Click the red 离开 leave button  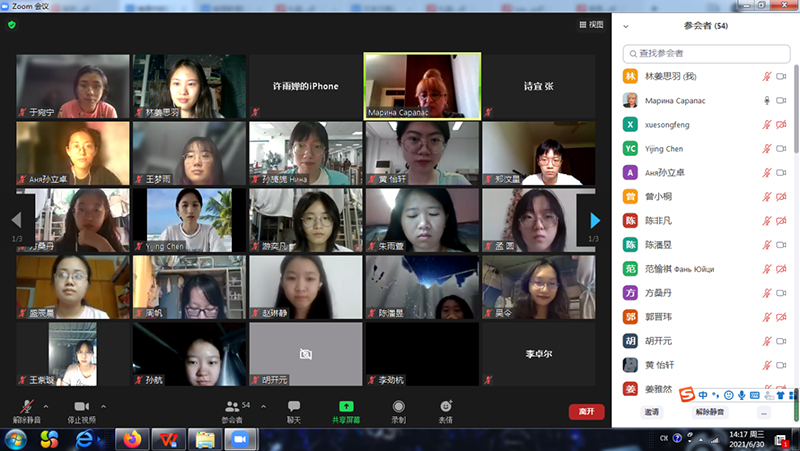click(587, 411)
